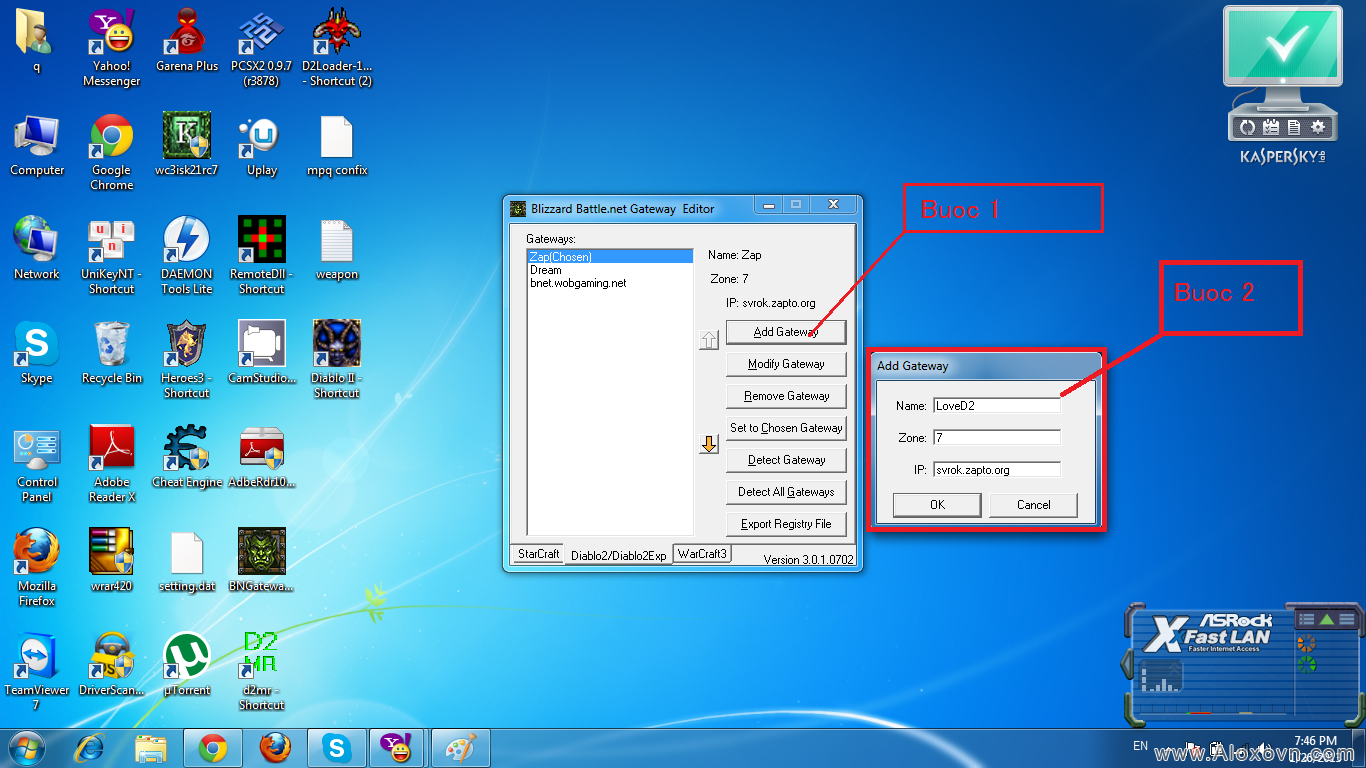Screen dimensions: 1366x768
Task: Click the Zone input field
Action: coord(996,438)
